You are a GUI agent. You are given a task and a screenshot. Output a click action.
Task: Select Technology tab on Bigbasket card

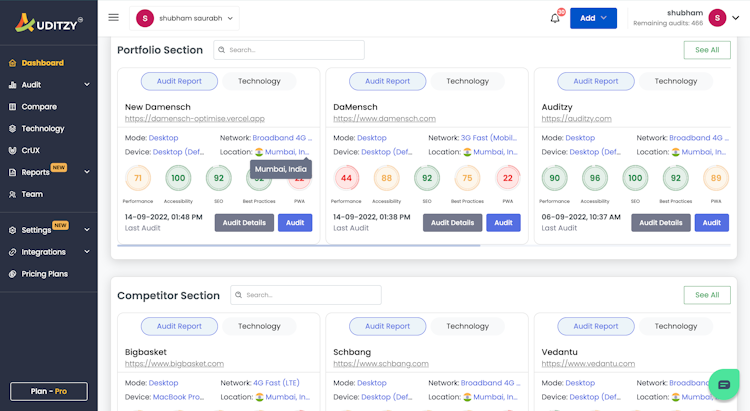259,326
